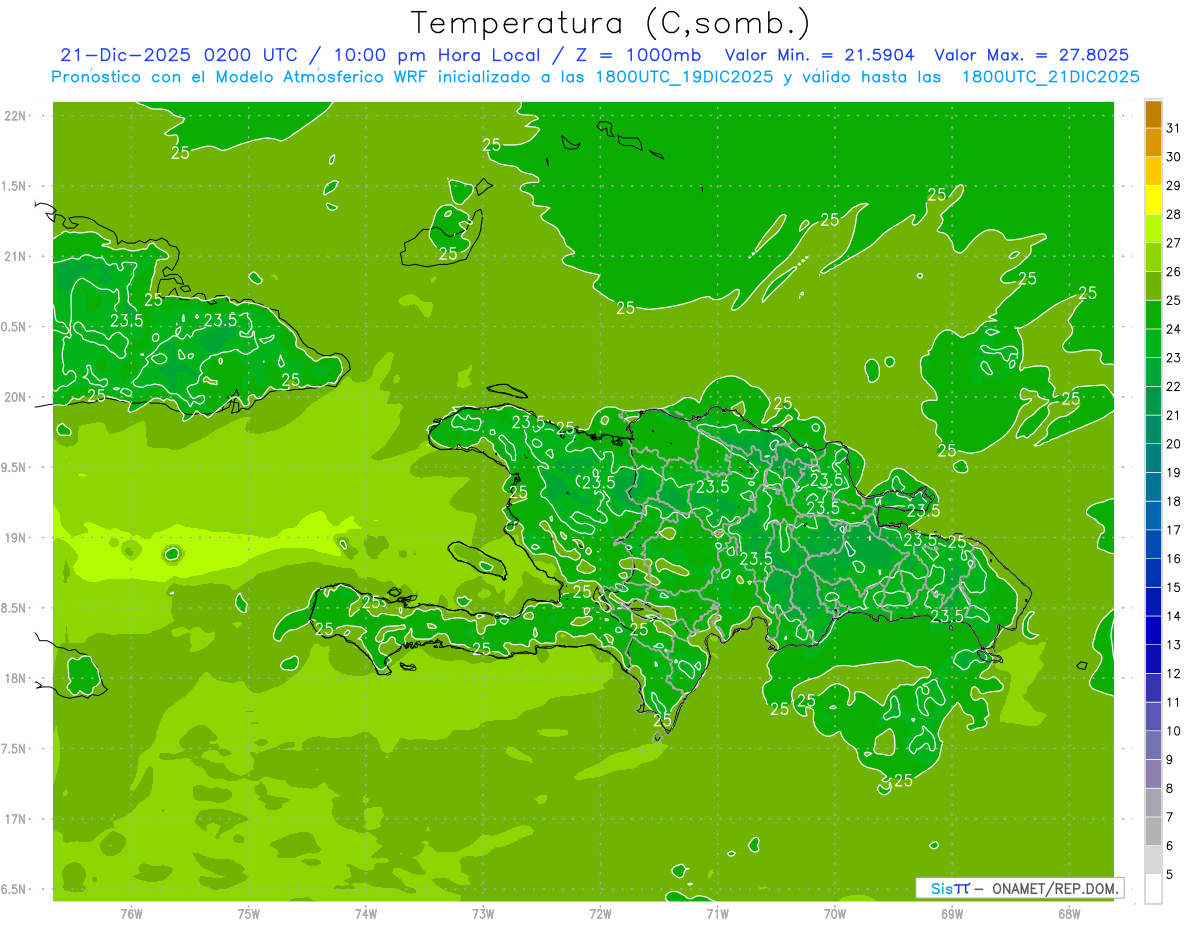Click the '76W' longitude axis label
The image size is (1200, 927).
[131, 913]
